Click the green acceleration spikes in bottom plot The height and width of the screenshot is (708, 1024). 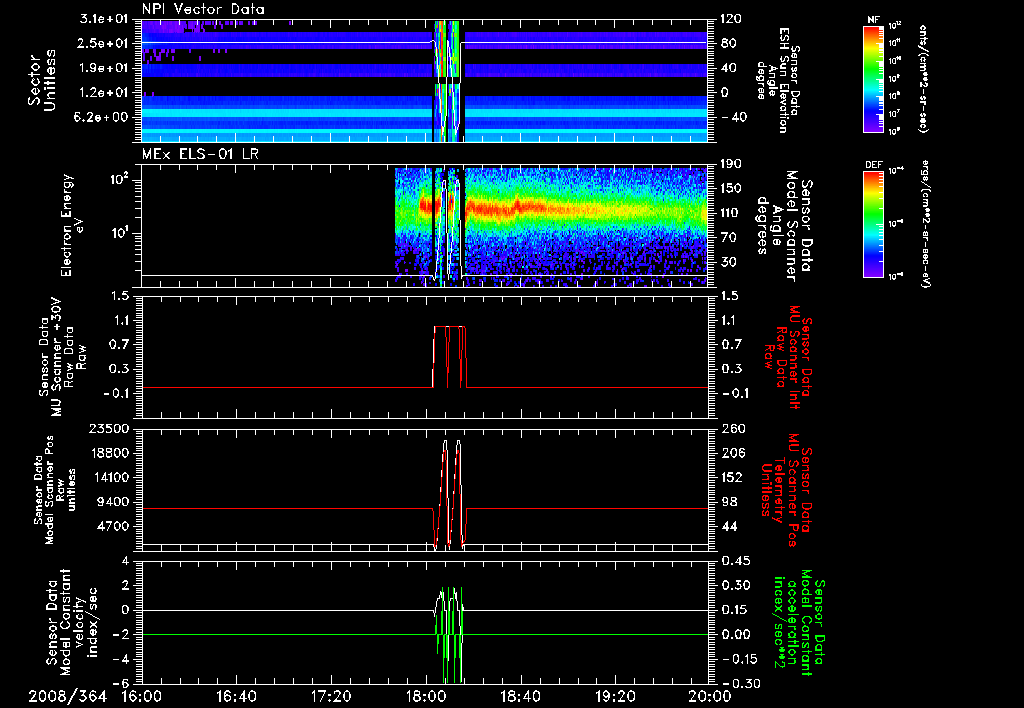tap(449, 634)
